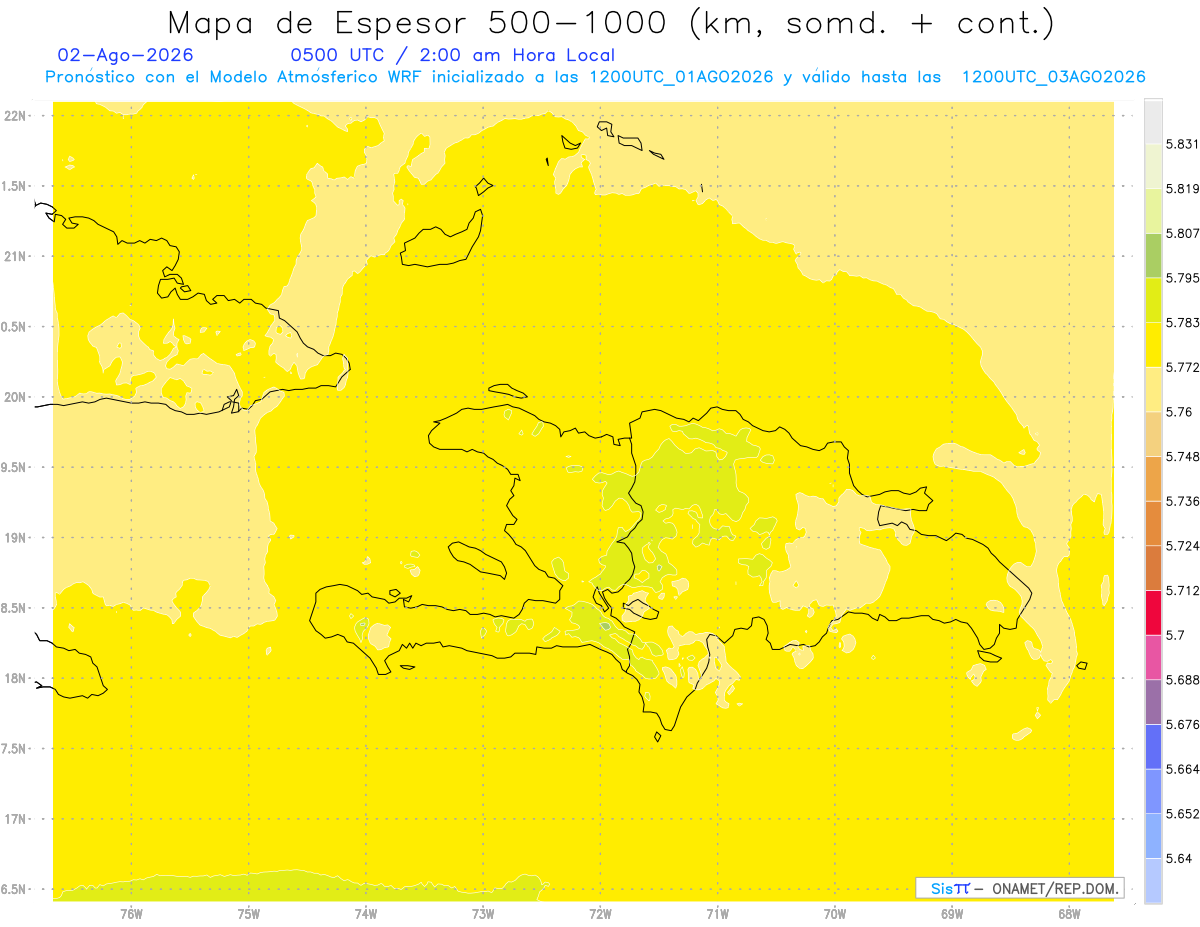
Task: Click the initialization time "1200UTC_01AGO2026"
Action: (x=683, y=77)
